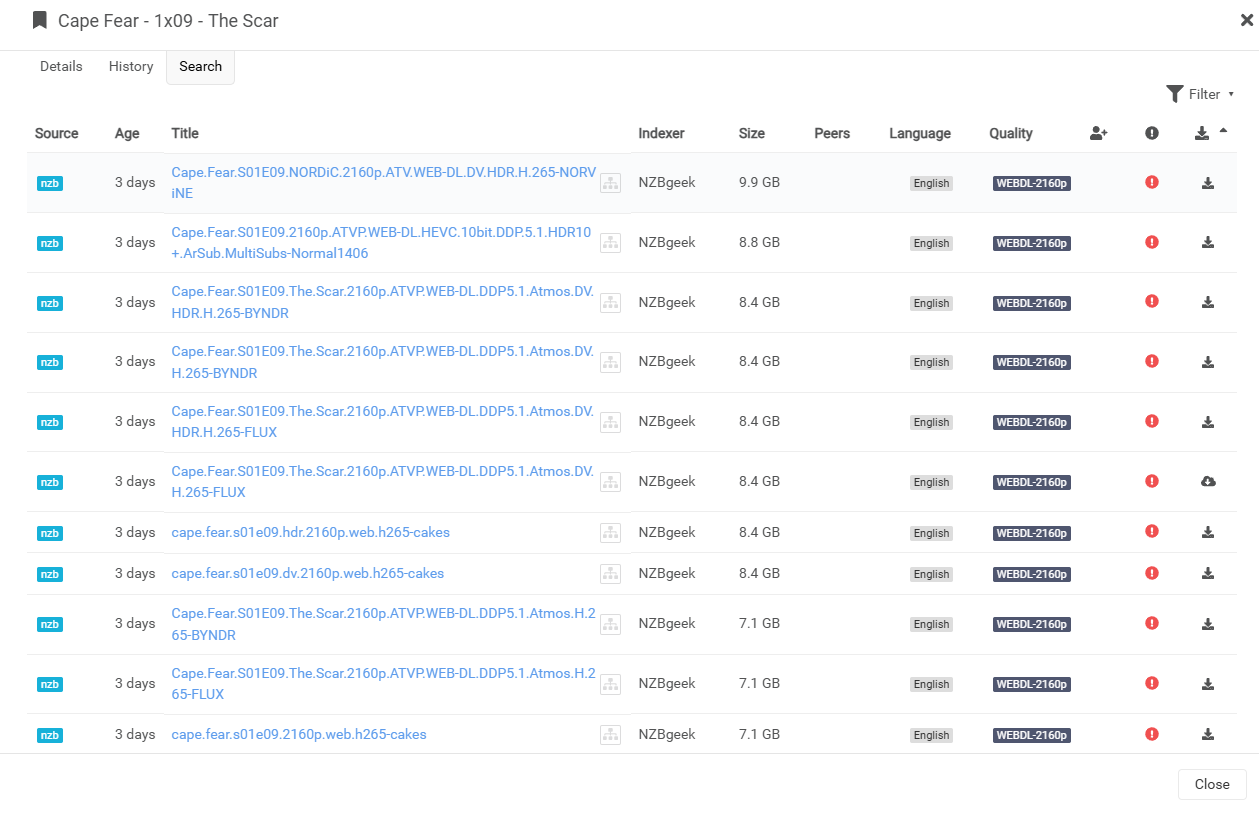Show rejection warning for Atmos.DV.H.265-FLUX row

(1152, 481)
